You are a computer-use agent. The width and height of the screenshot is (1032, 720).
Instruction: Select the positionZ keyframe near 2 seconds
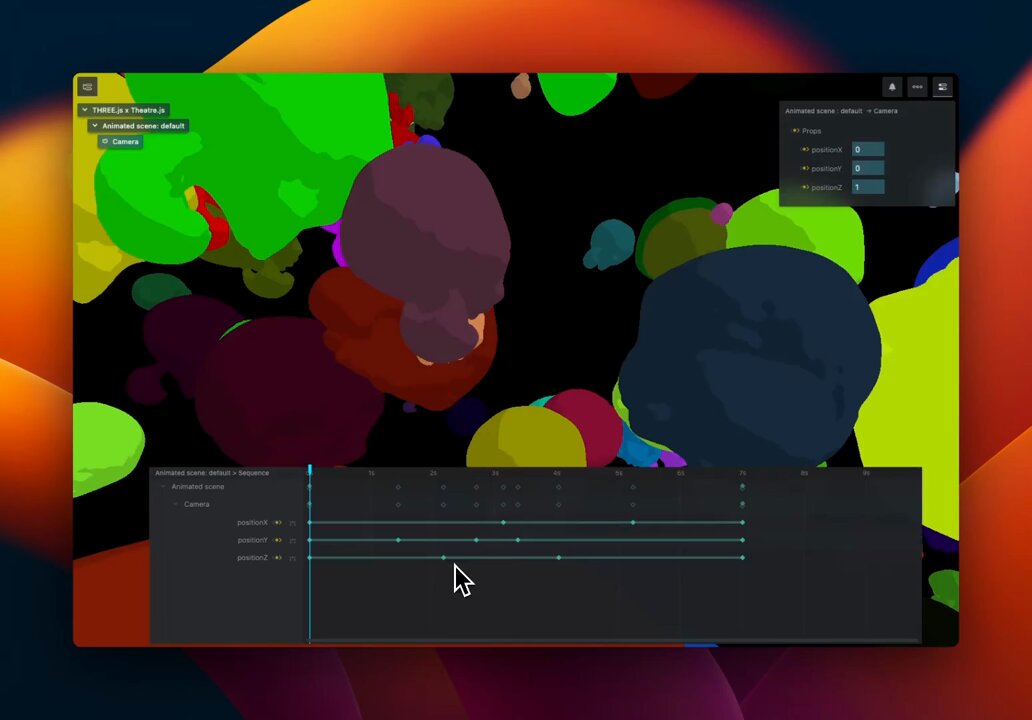coord(443,558)
